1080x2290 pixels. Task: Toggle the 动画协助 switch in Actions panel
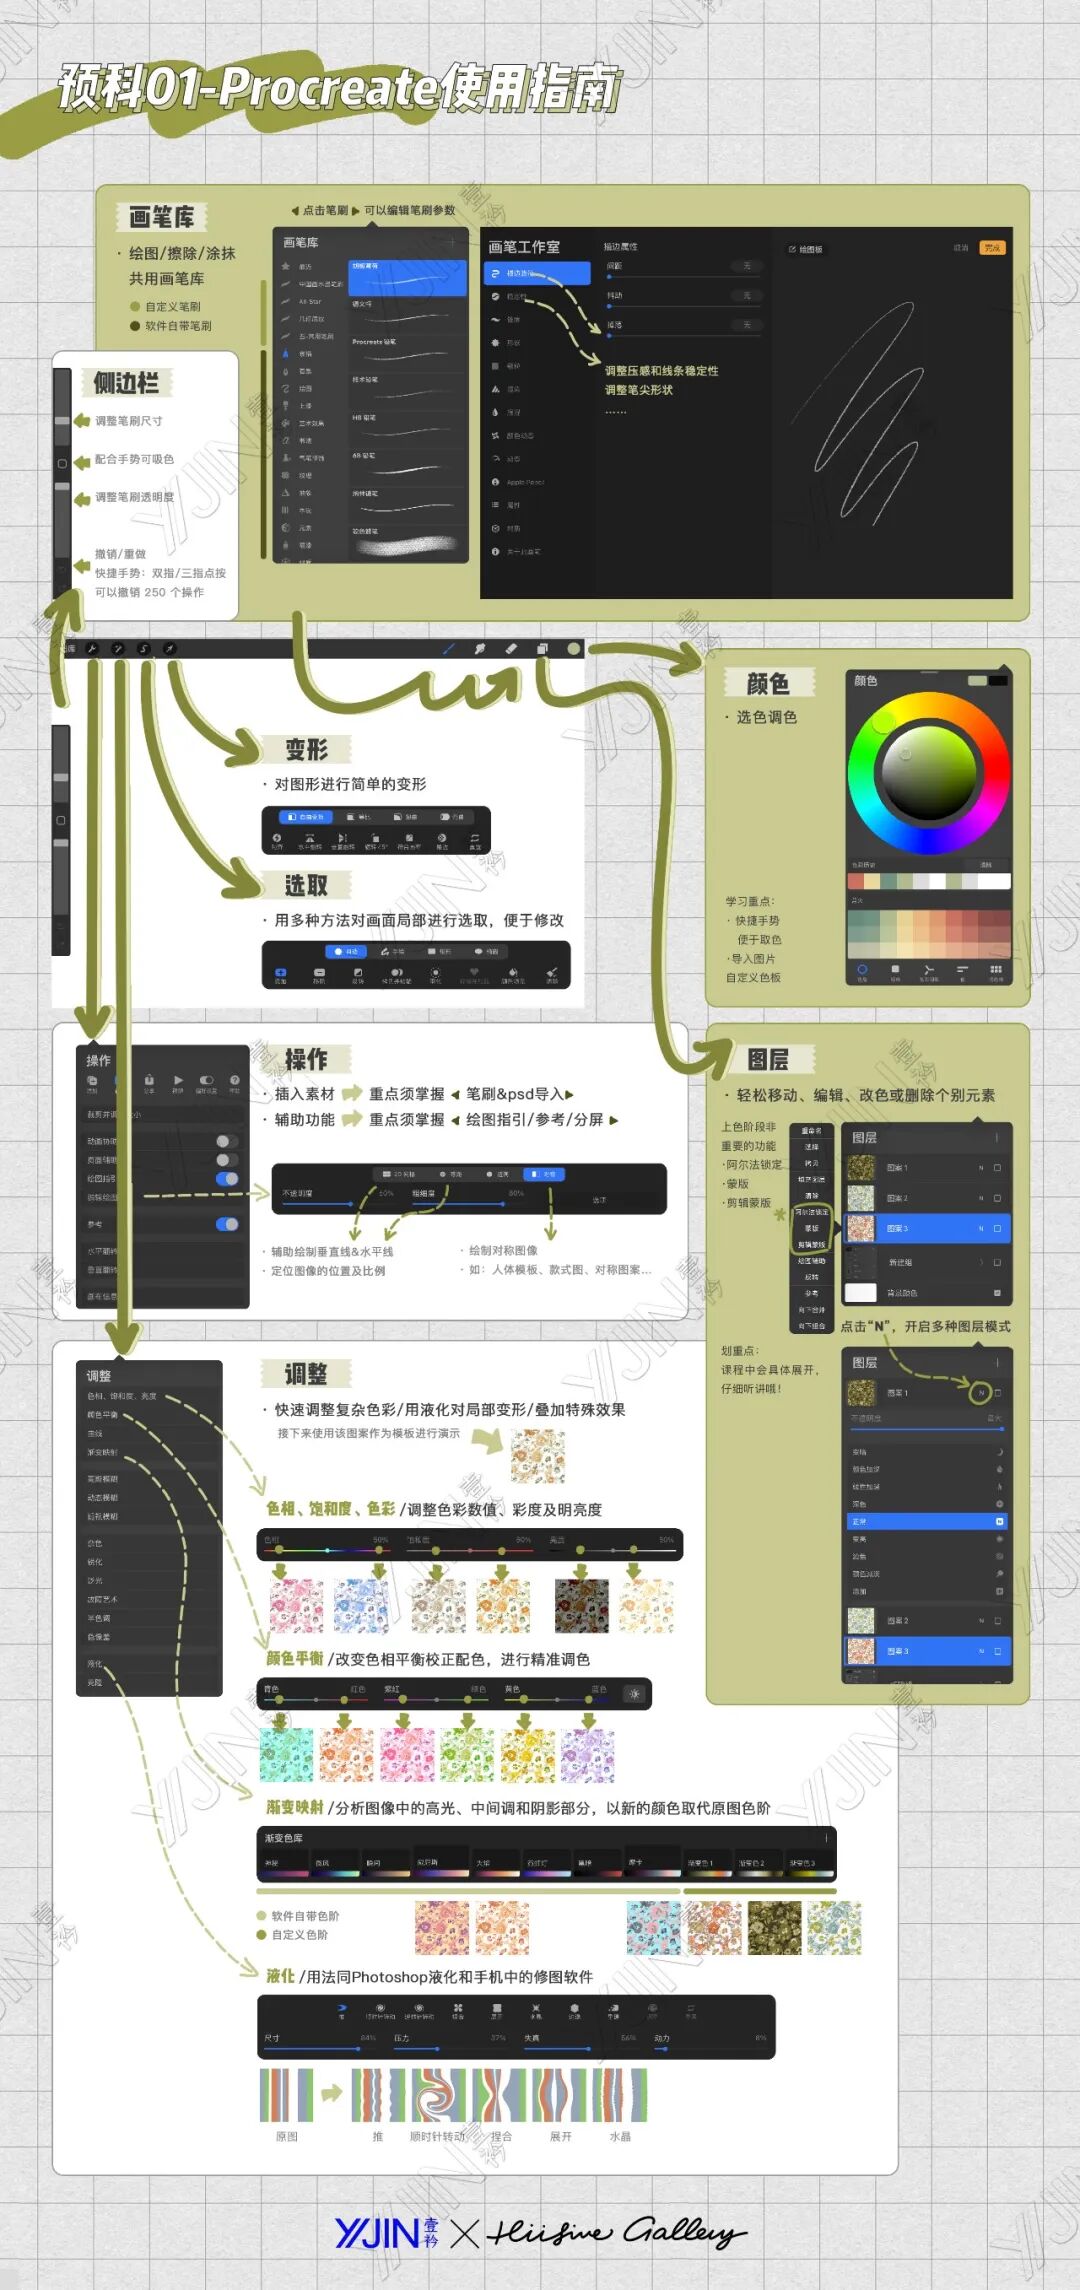(227, 1142)
